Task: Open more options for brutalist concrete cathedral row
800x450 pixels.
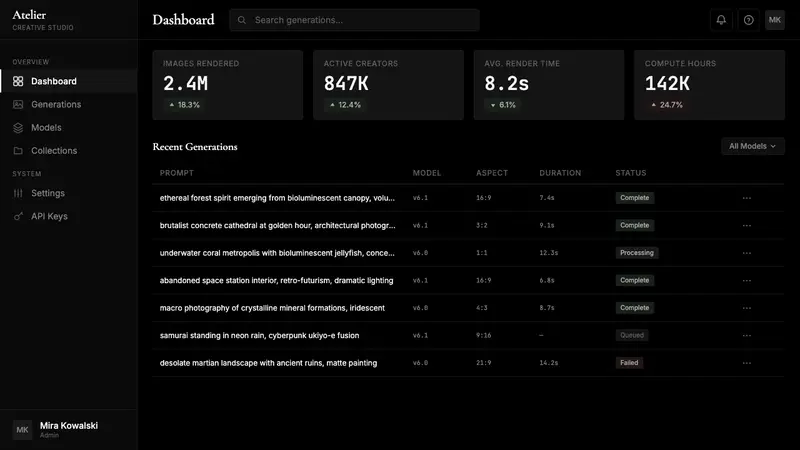Action: [746, 226]
